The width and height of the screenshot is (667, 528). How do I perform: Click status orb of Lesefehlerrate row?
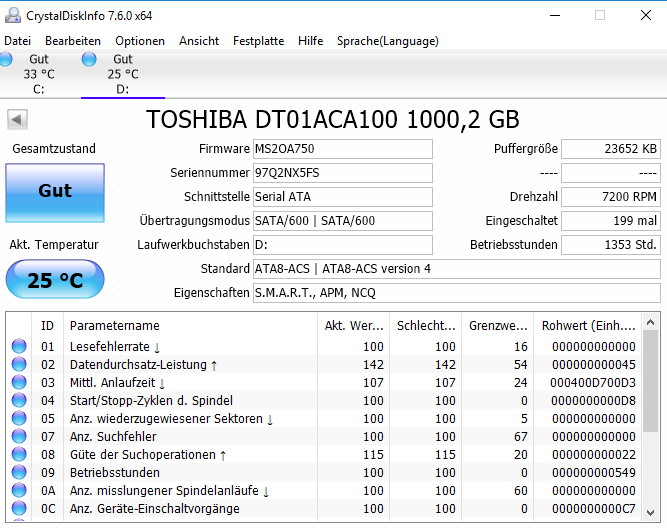click(19, 346)
